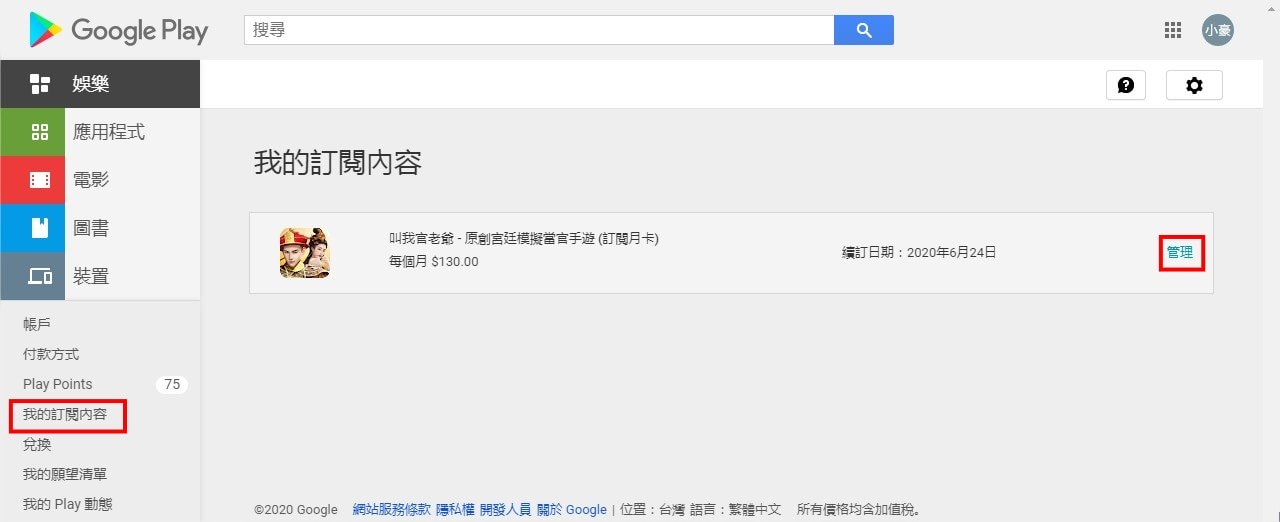
Task: Open the Google apps grid
Action: [1173, 30]
